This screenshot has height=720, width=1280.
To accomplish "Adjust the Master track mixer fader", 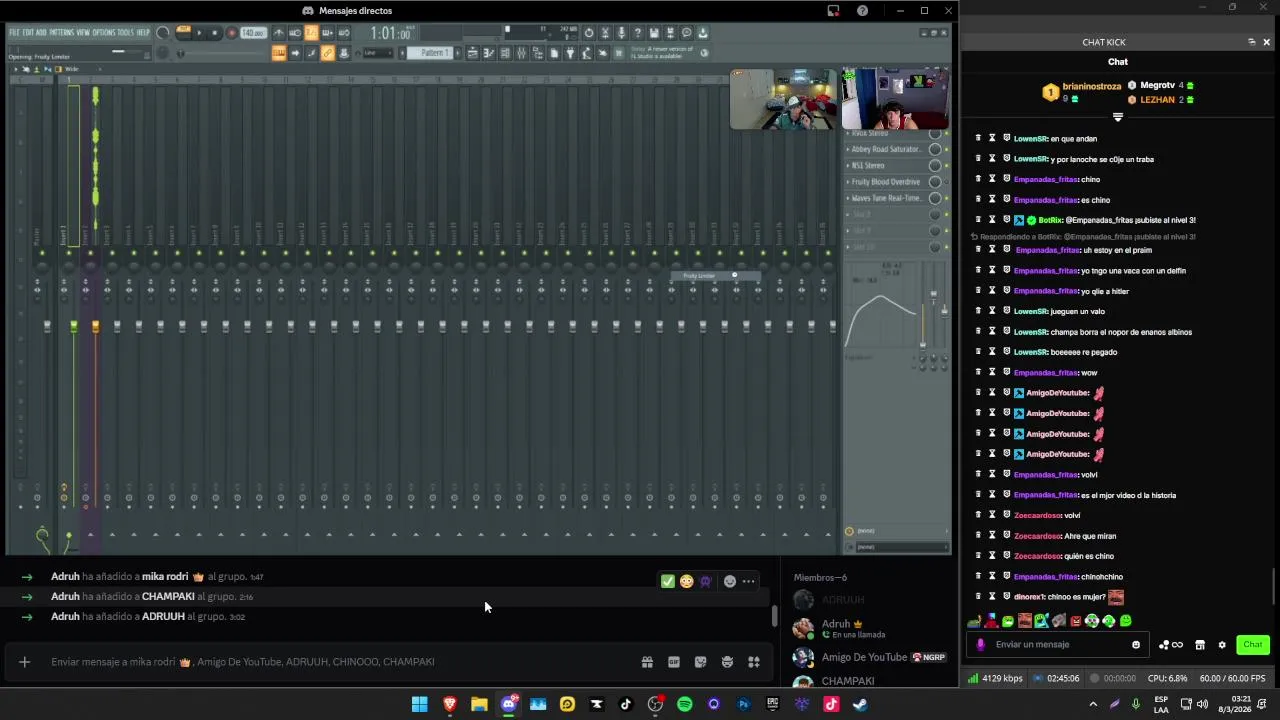I will (47, 326).
